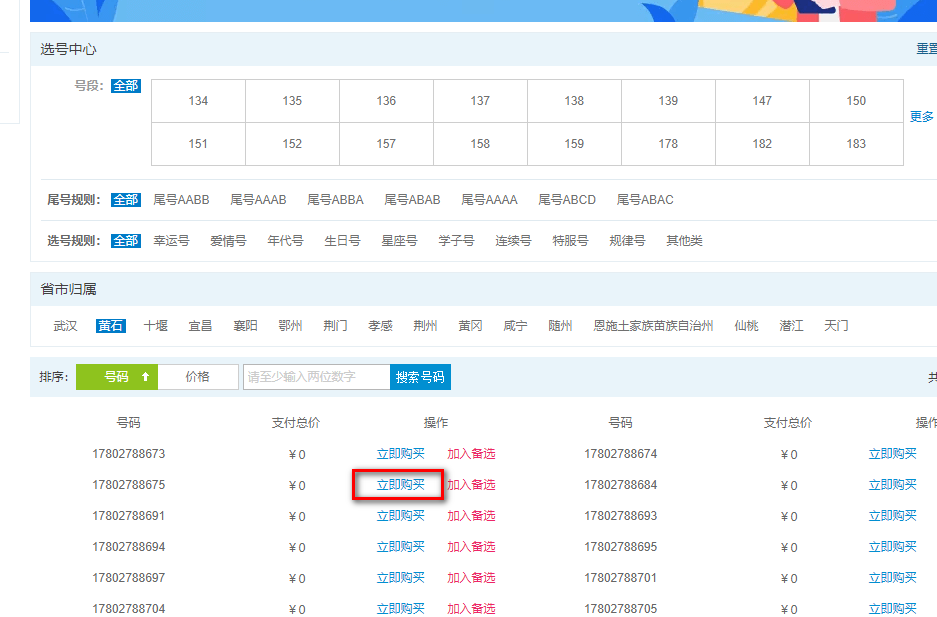Type in the number search field
The image size is (937, 617).
pos(316,377)
